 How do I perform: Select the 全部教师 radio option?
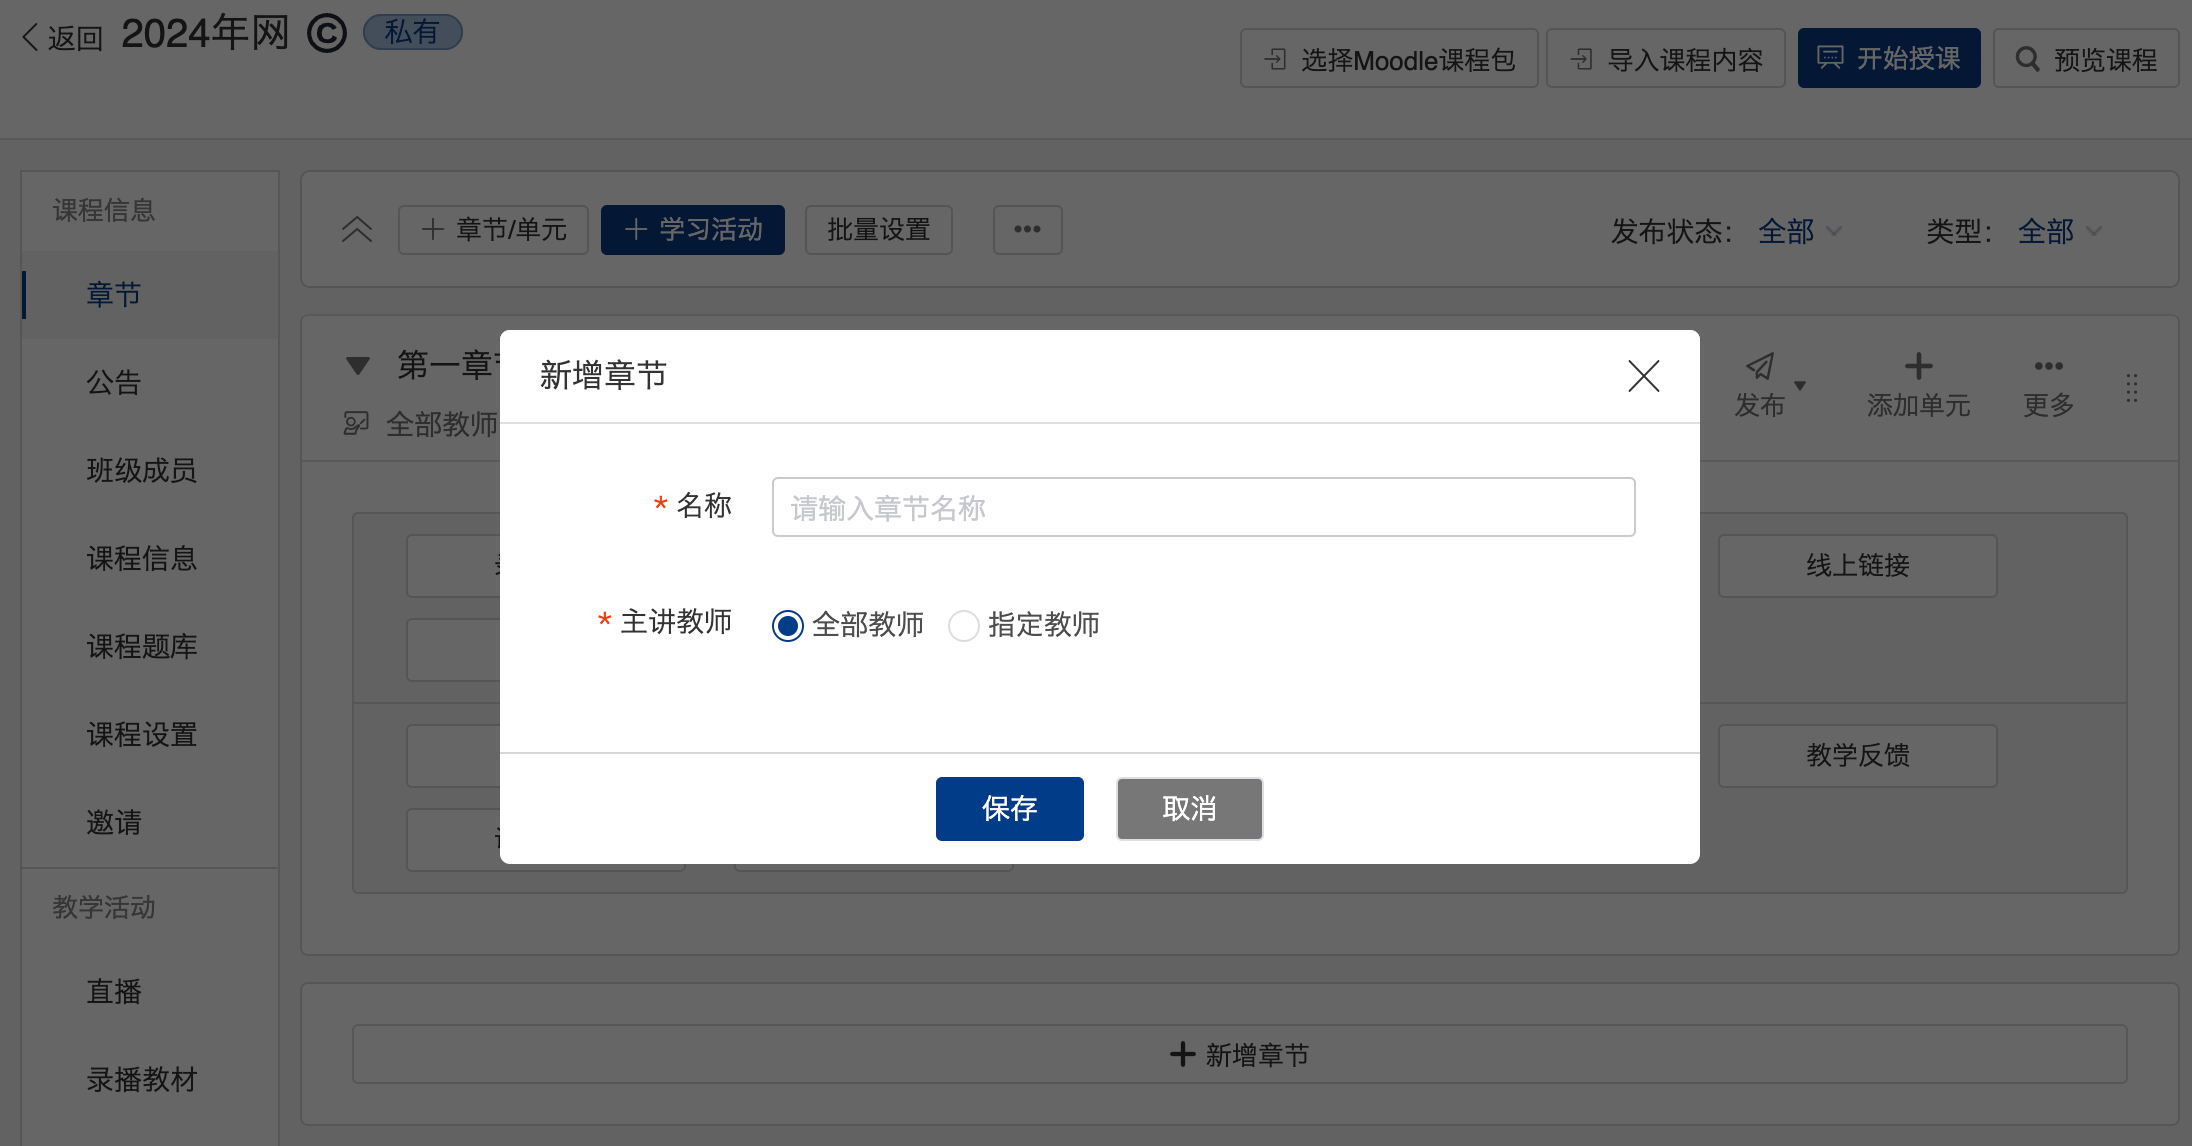click(x=788, y=626)
